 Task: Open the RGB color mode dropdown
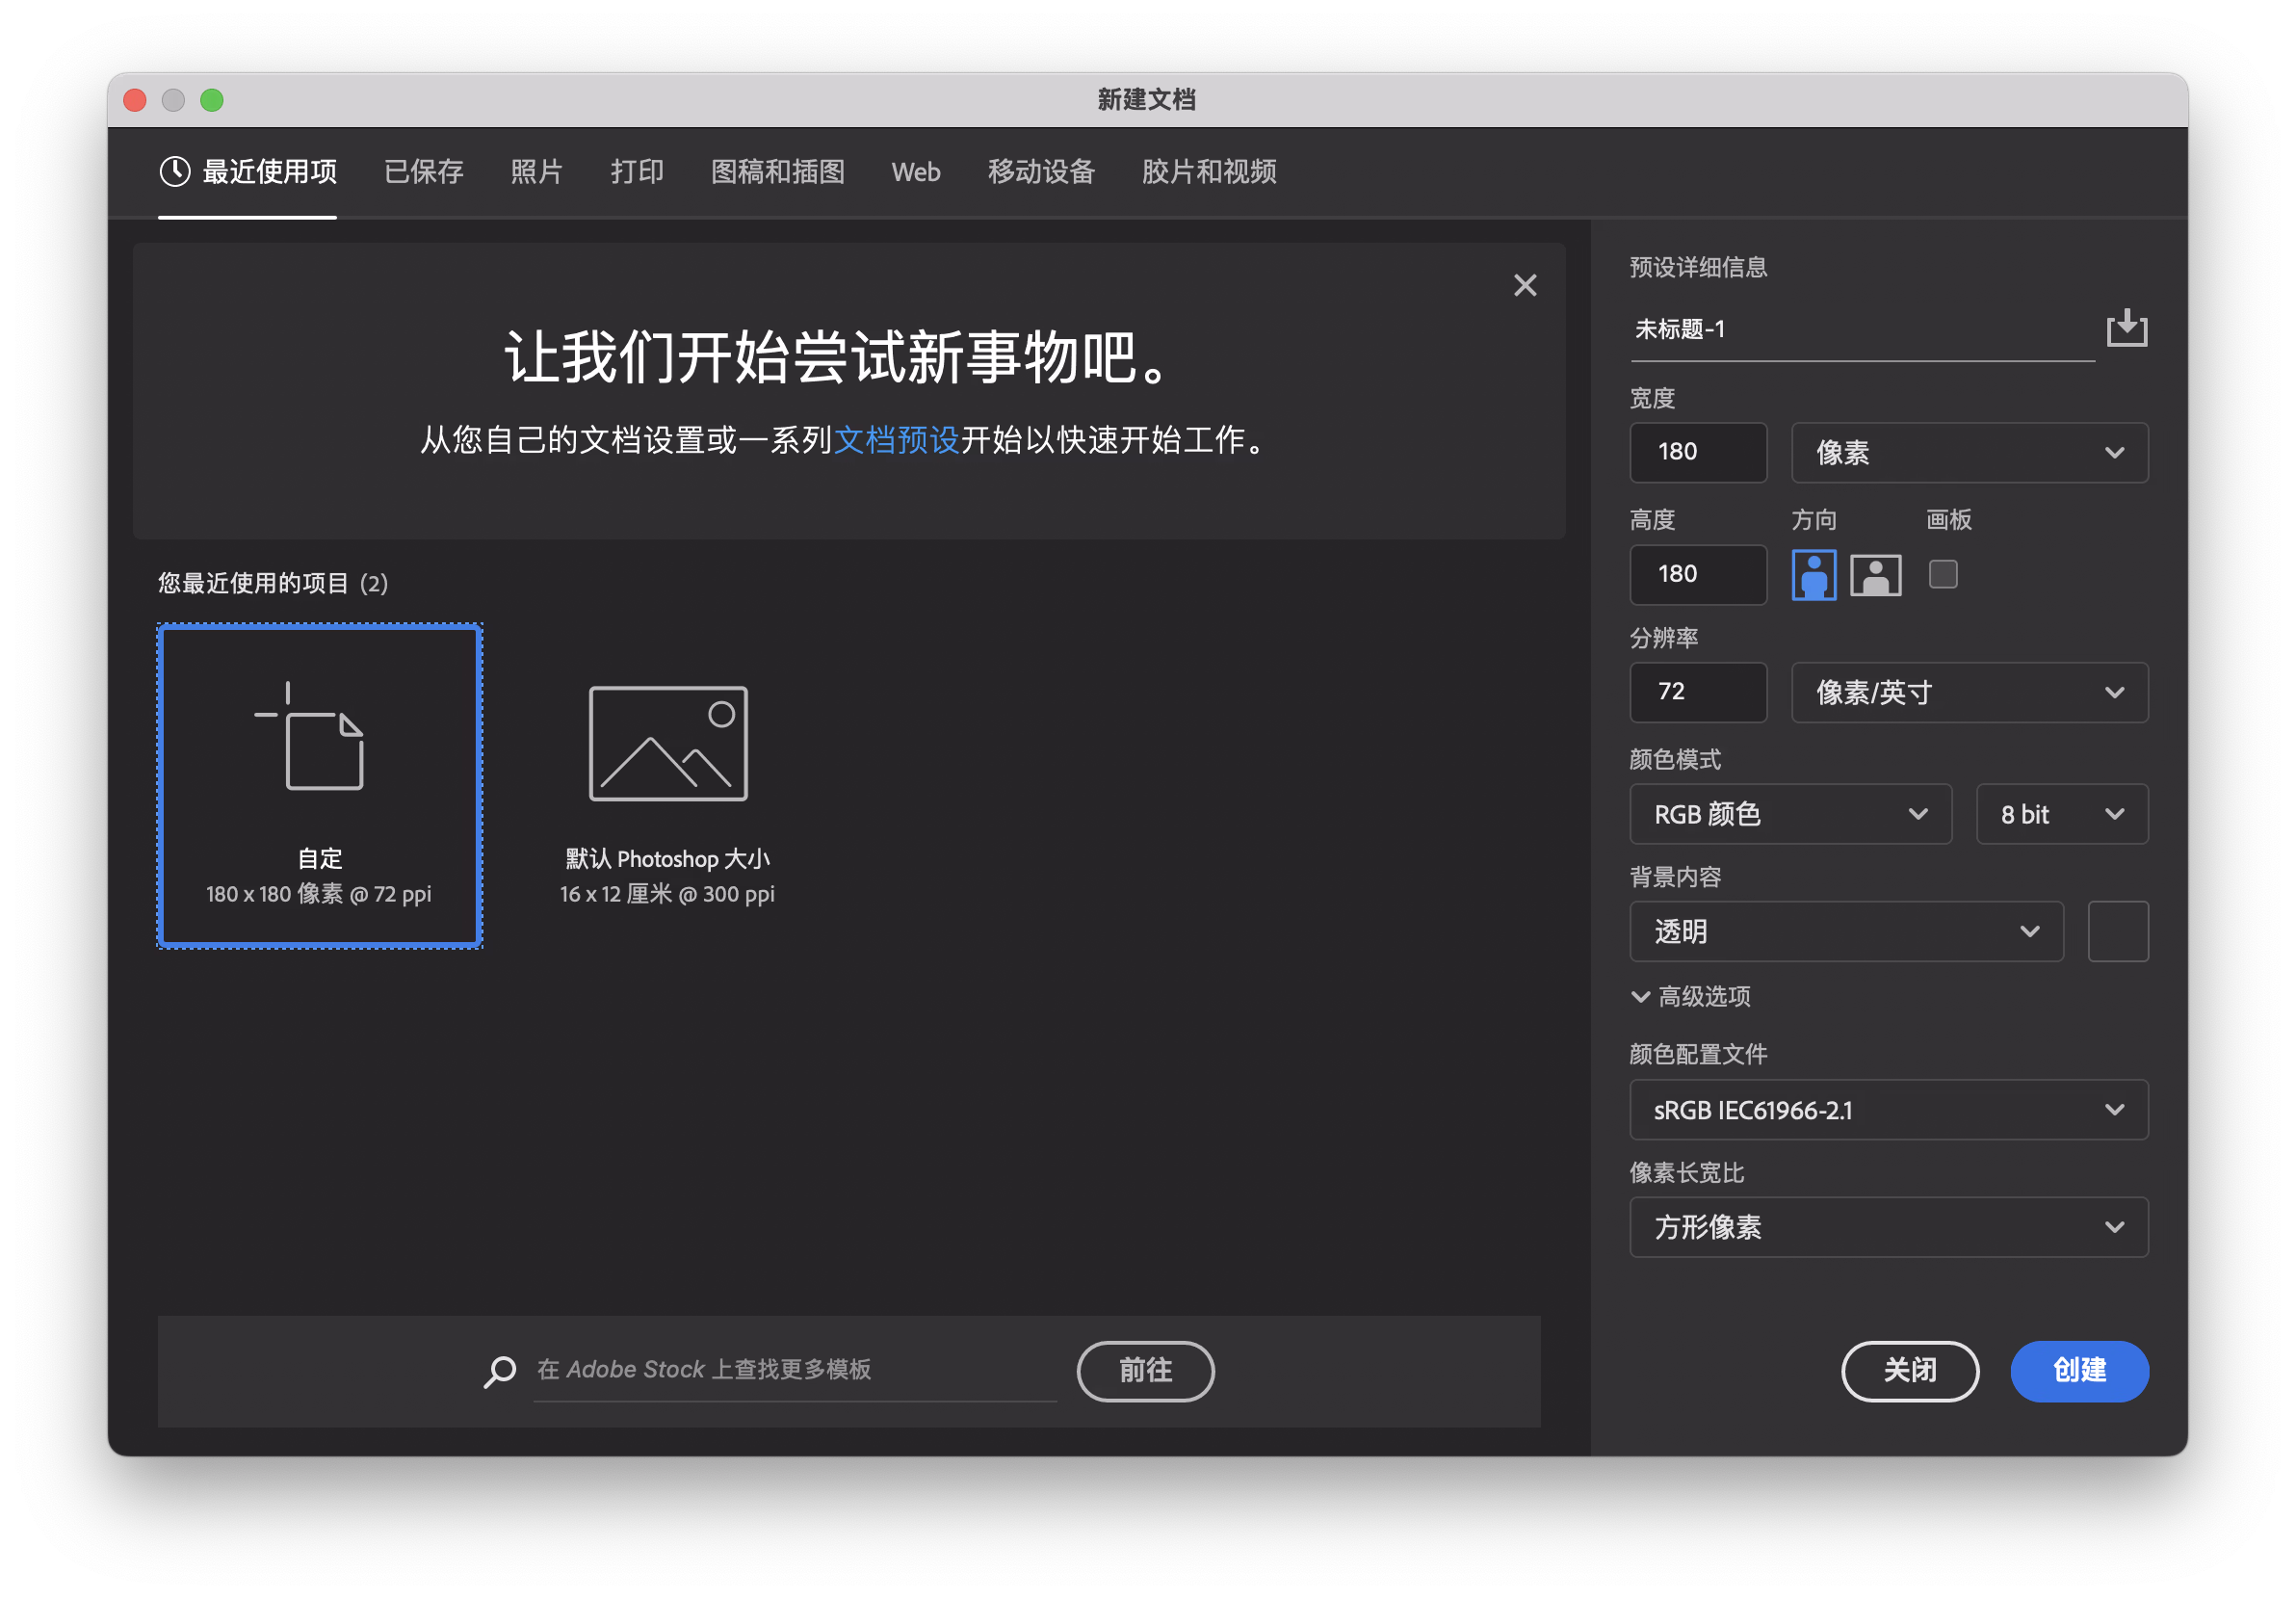click(x=1789, y=814)
